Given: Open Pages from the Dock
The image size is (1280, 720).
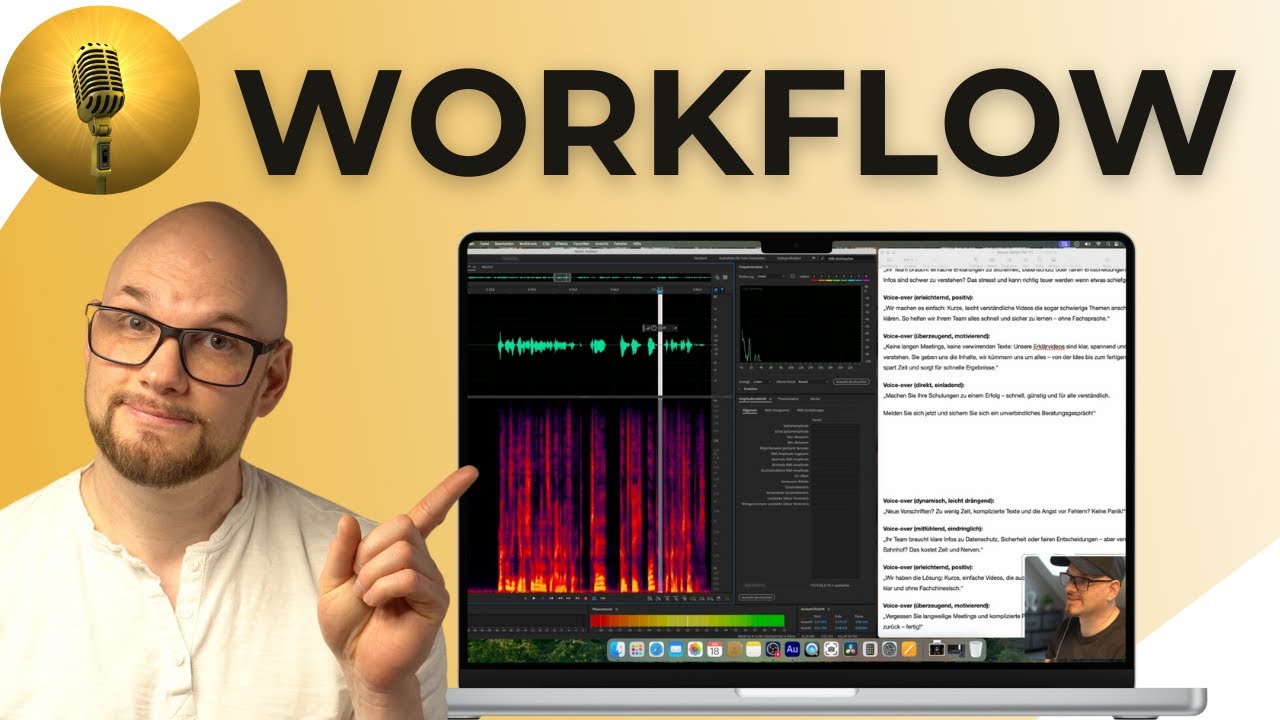Looking at the screenshot, I should pyautogui.click(x=909, y=649).
